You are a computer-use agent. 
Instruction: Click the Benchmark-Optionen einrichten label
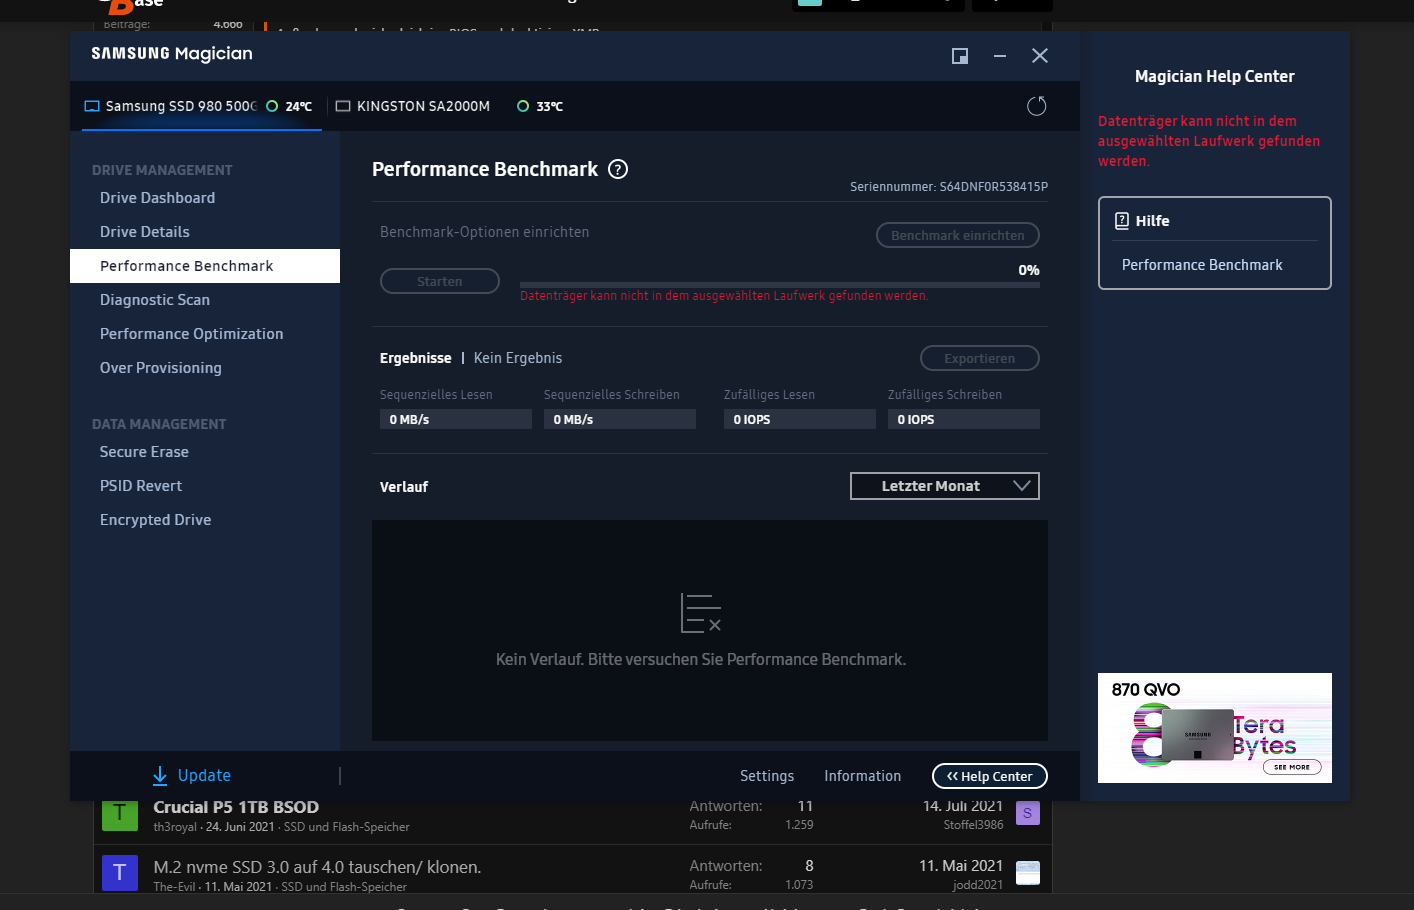[x=485, y=232]
